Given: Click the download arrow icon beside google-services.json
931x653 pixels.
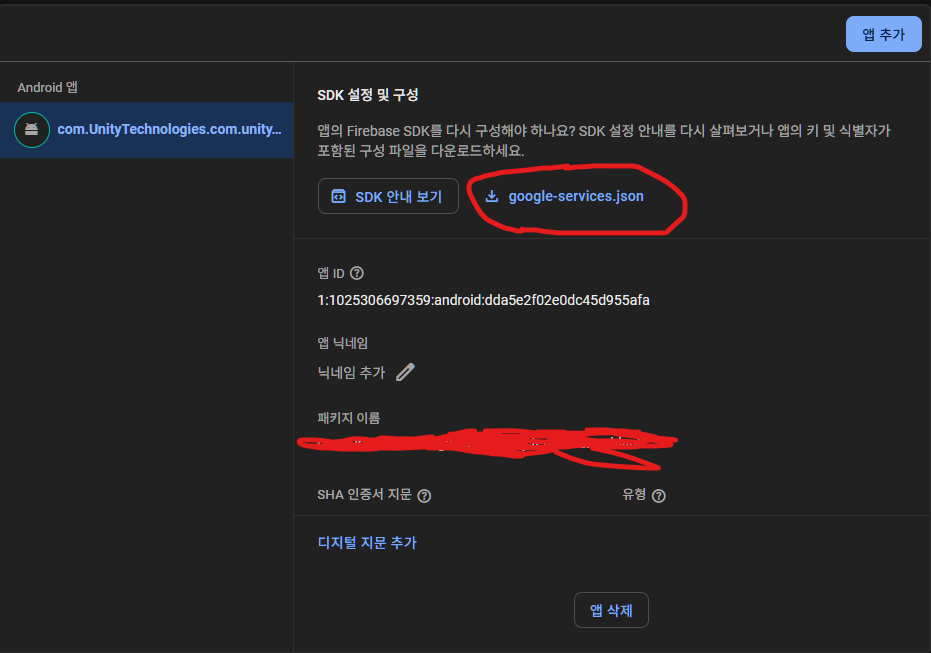Looking at the screenshot, I should coord(492,196).
